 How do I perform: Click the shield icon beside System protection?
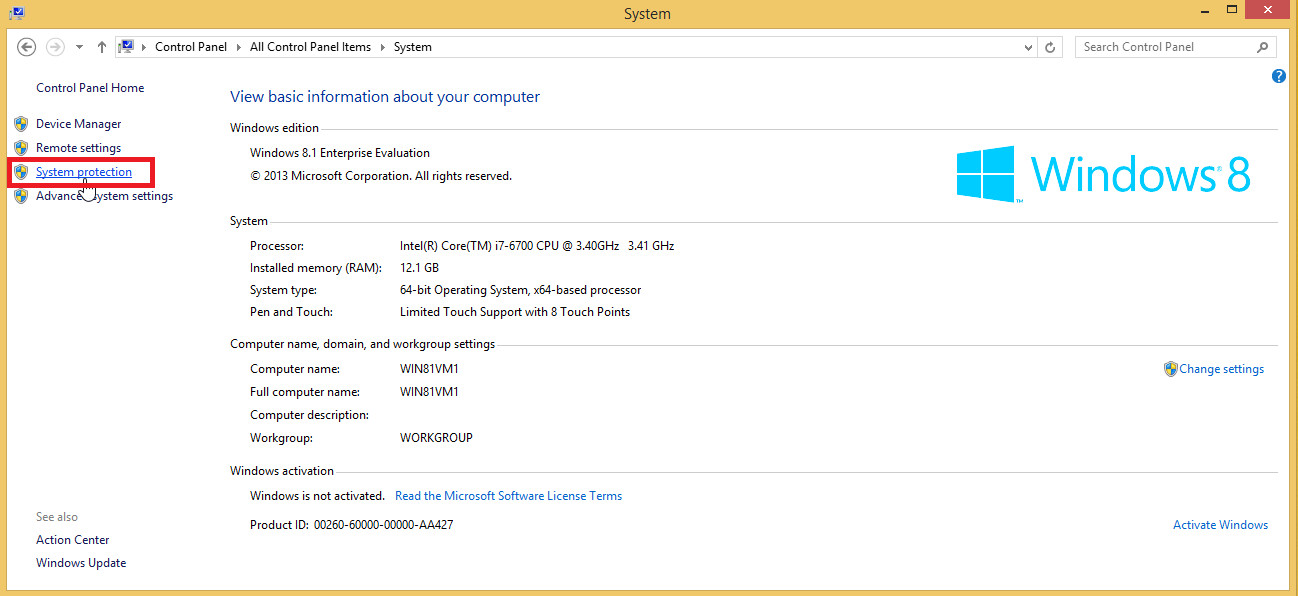[21, 172]
